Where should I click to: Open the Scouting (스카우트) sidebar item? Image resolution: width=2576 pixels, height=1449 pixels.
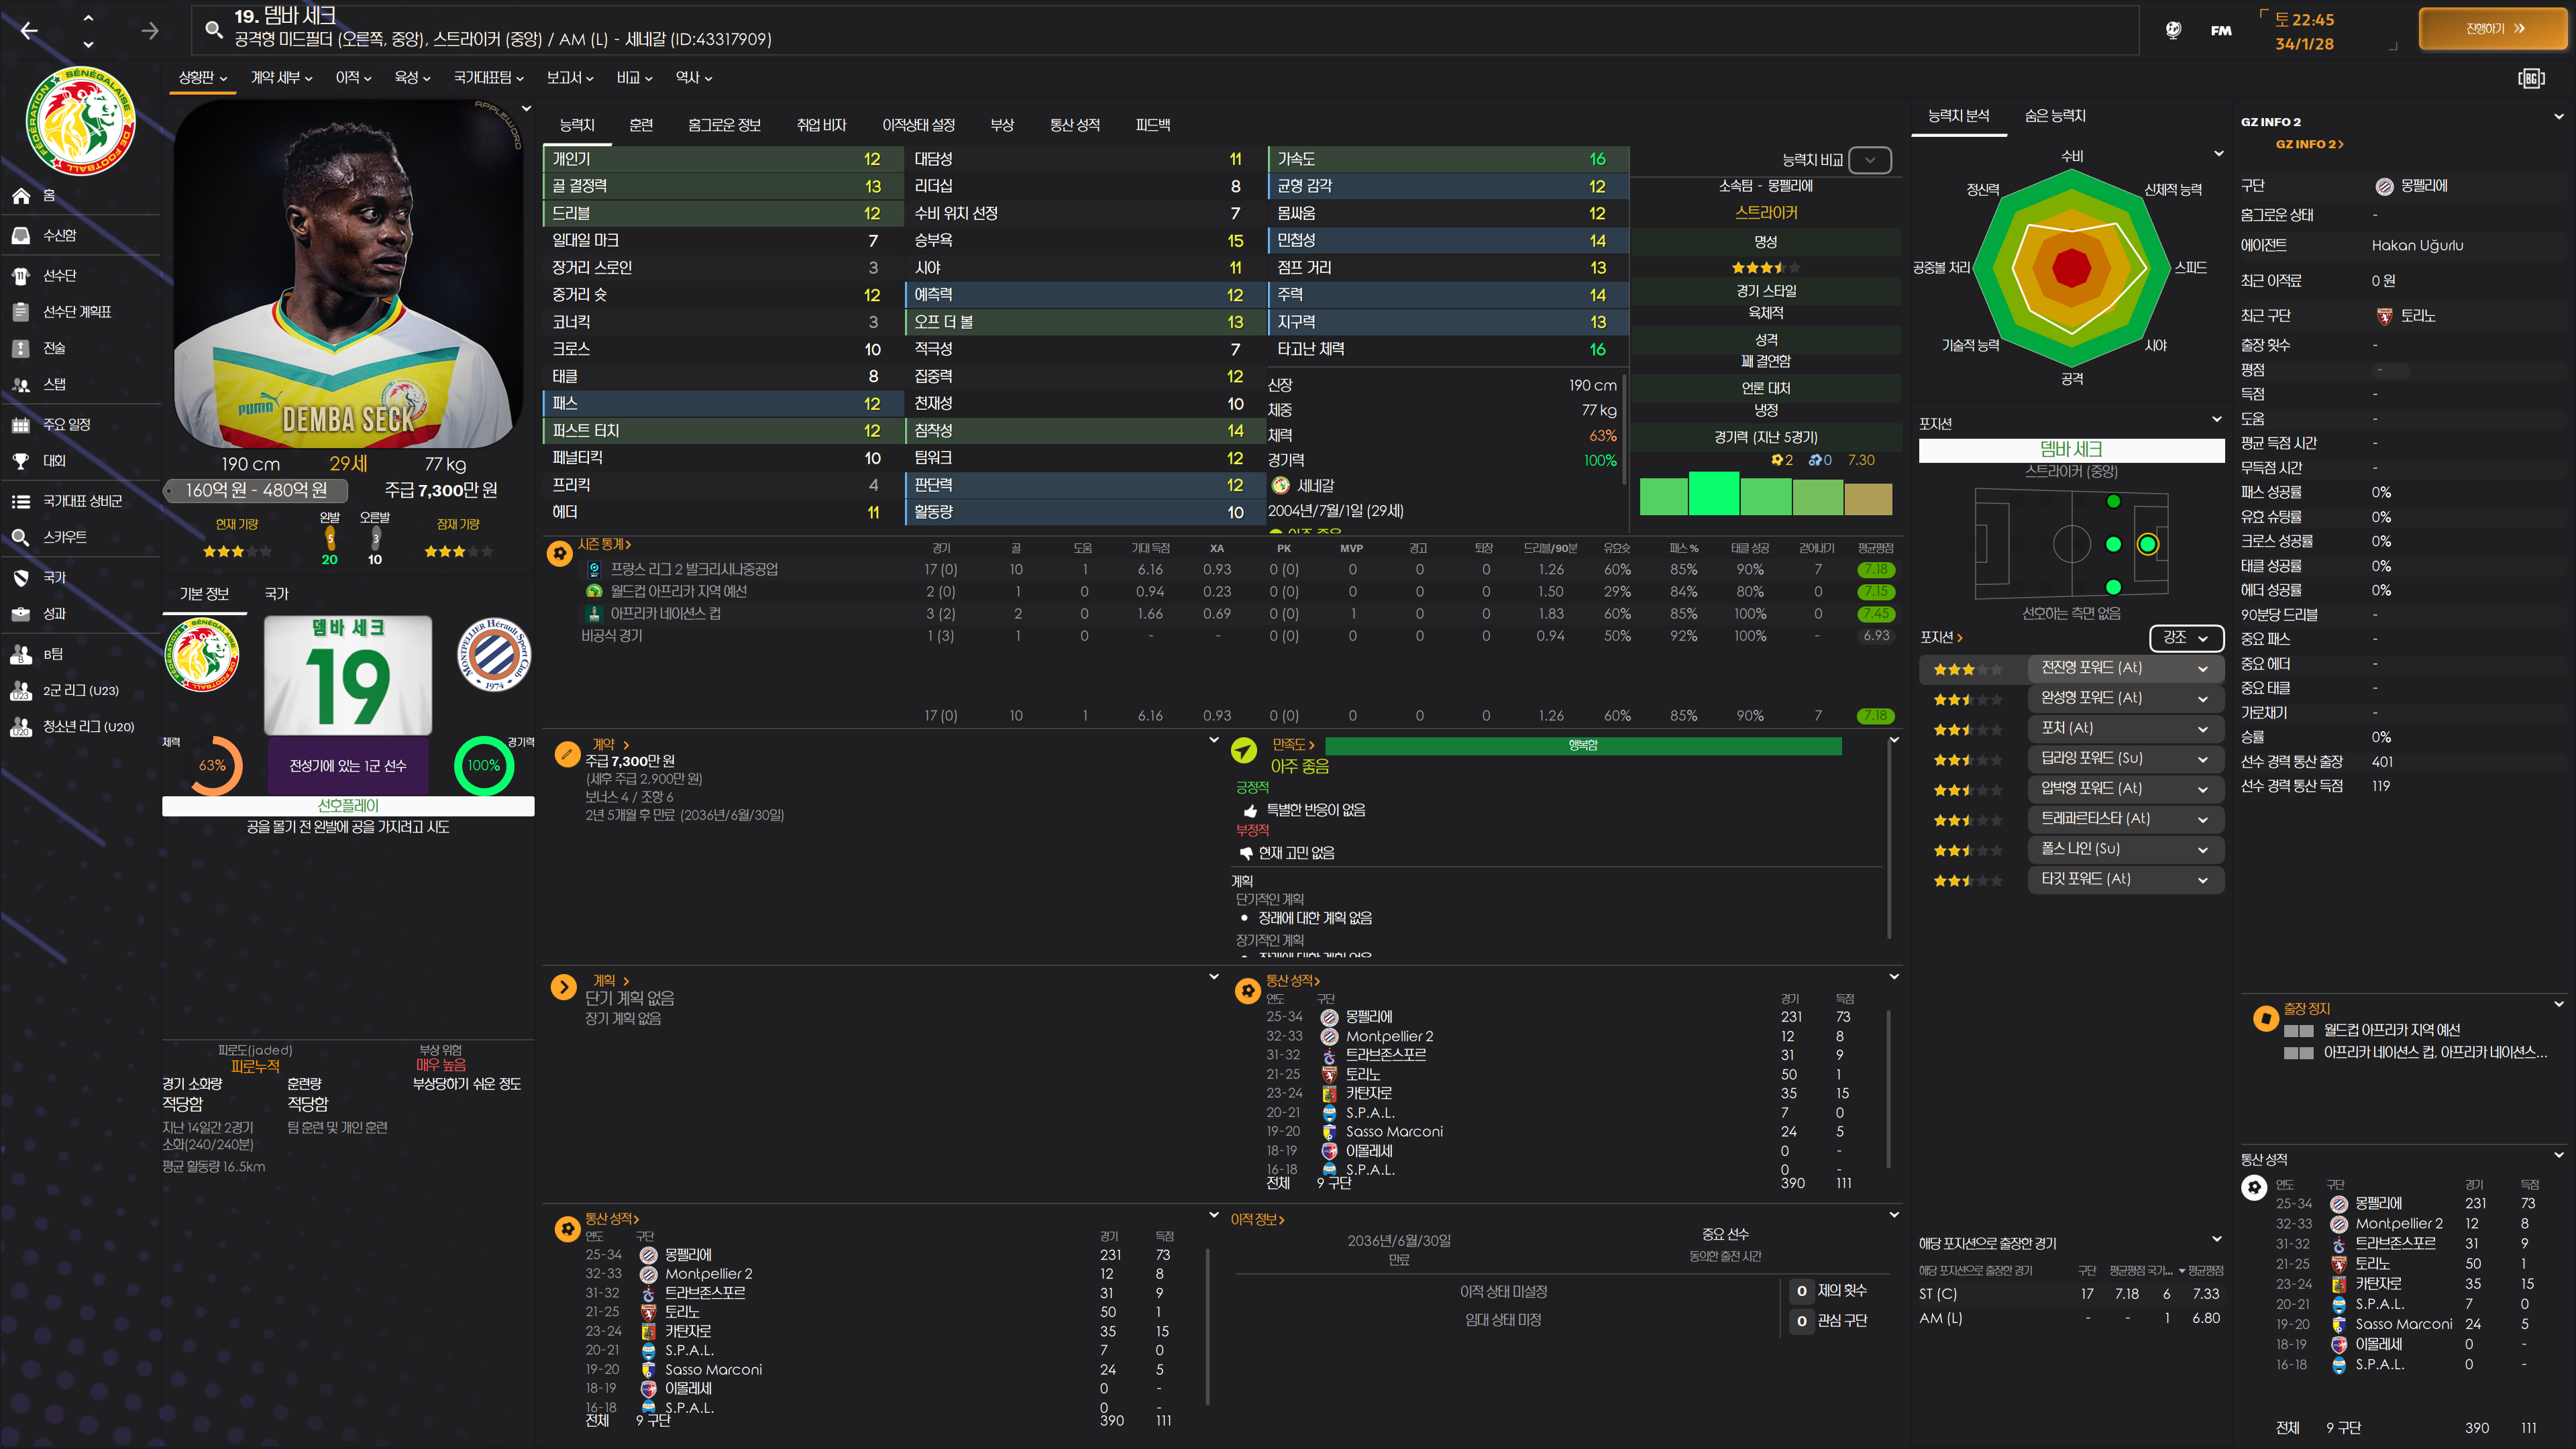(64, 537)
